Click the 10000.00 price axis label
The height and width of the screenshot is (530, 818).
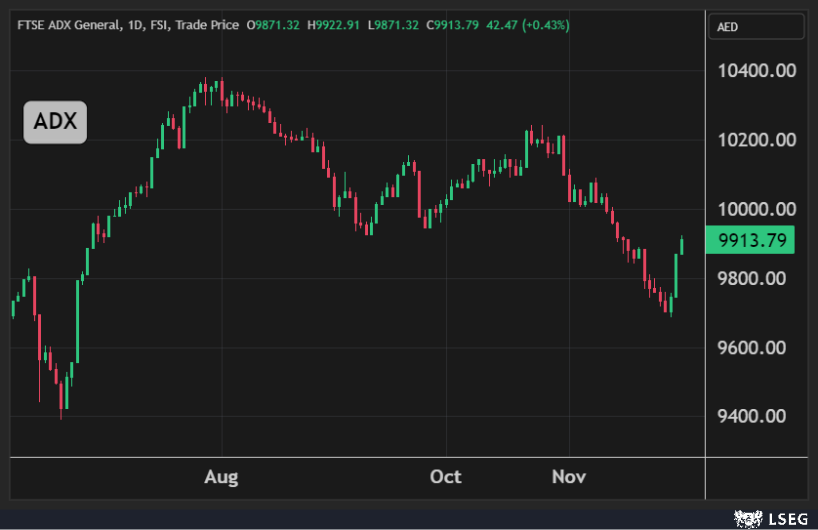[757, 209]
